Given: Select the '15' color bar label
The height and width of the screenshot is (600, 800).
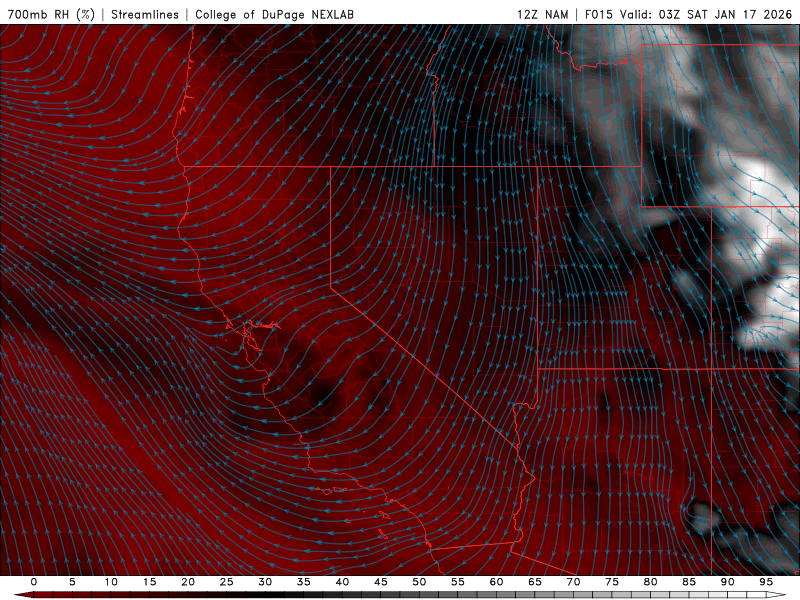Looking at the screenshot, I should tap(149, 582).
